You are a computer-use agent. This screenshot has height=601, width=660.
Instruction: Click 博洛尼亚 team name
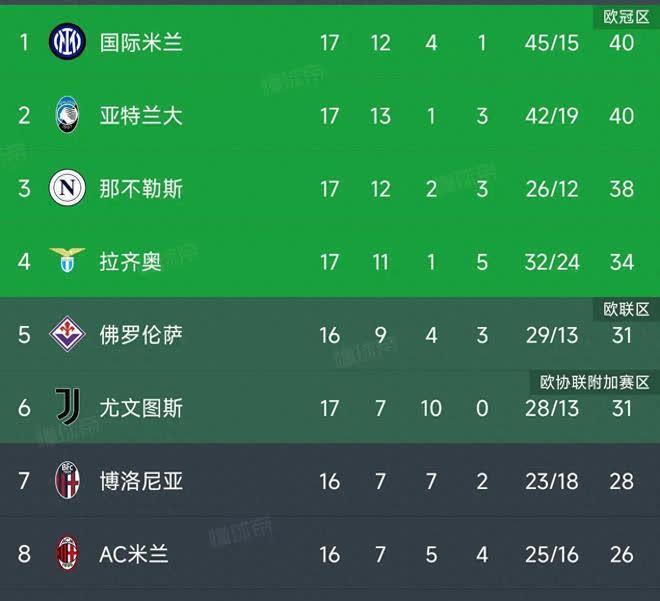(x=141, y=481)
